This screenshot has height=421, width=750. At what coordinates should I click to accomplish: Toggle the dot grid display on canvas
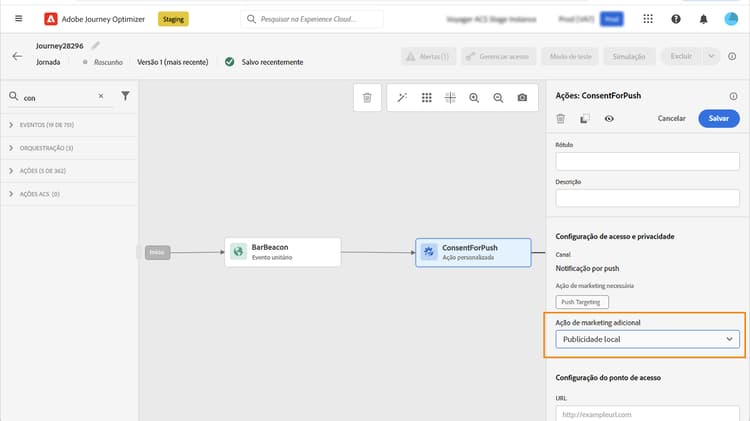[426, 97]
